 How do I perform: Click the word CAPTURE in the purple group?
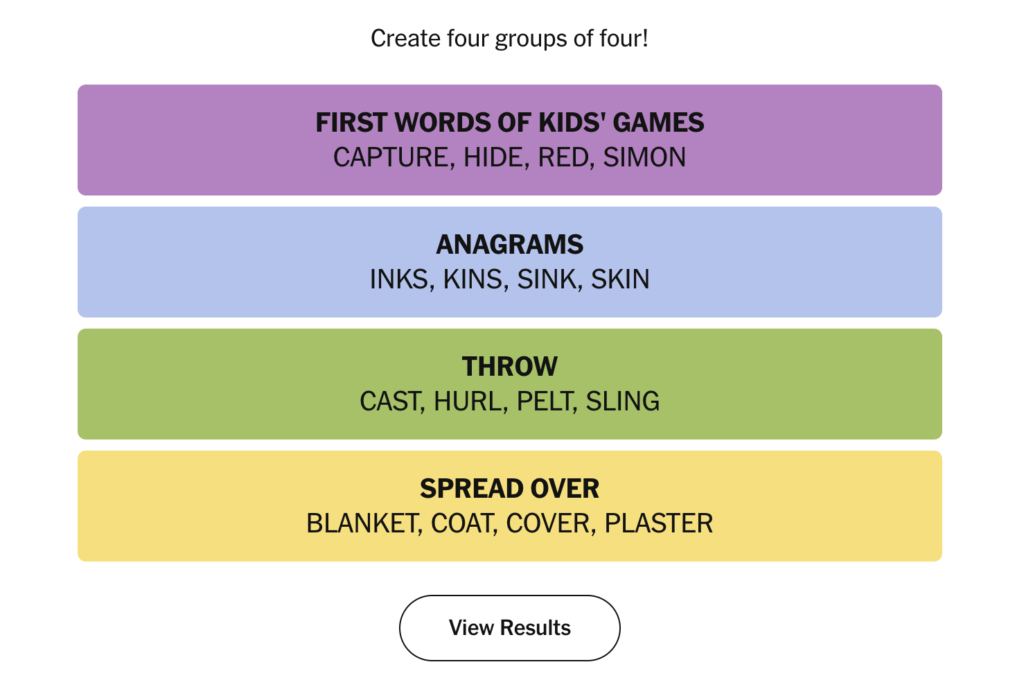(x=390, y=157)
